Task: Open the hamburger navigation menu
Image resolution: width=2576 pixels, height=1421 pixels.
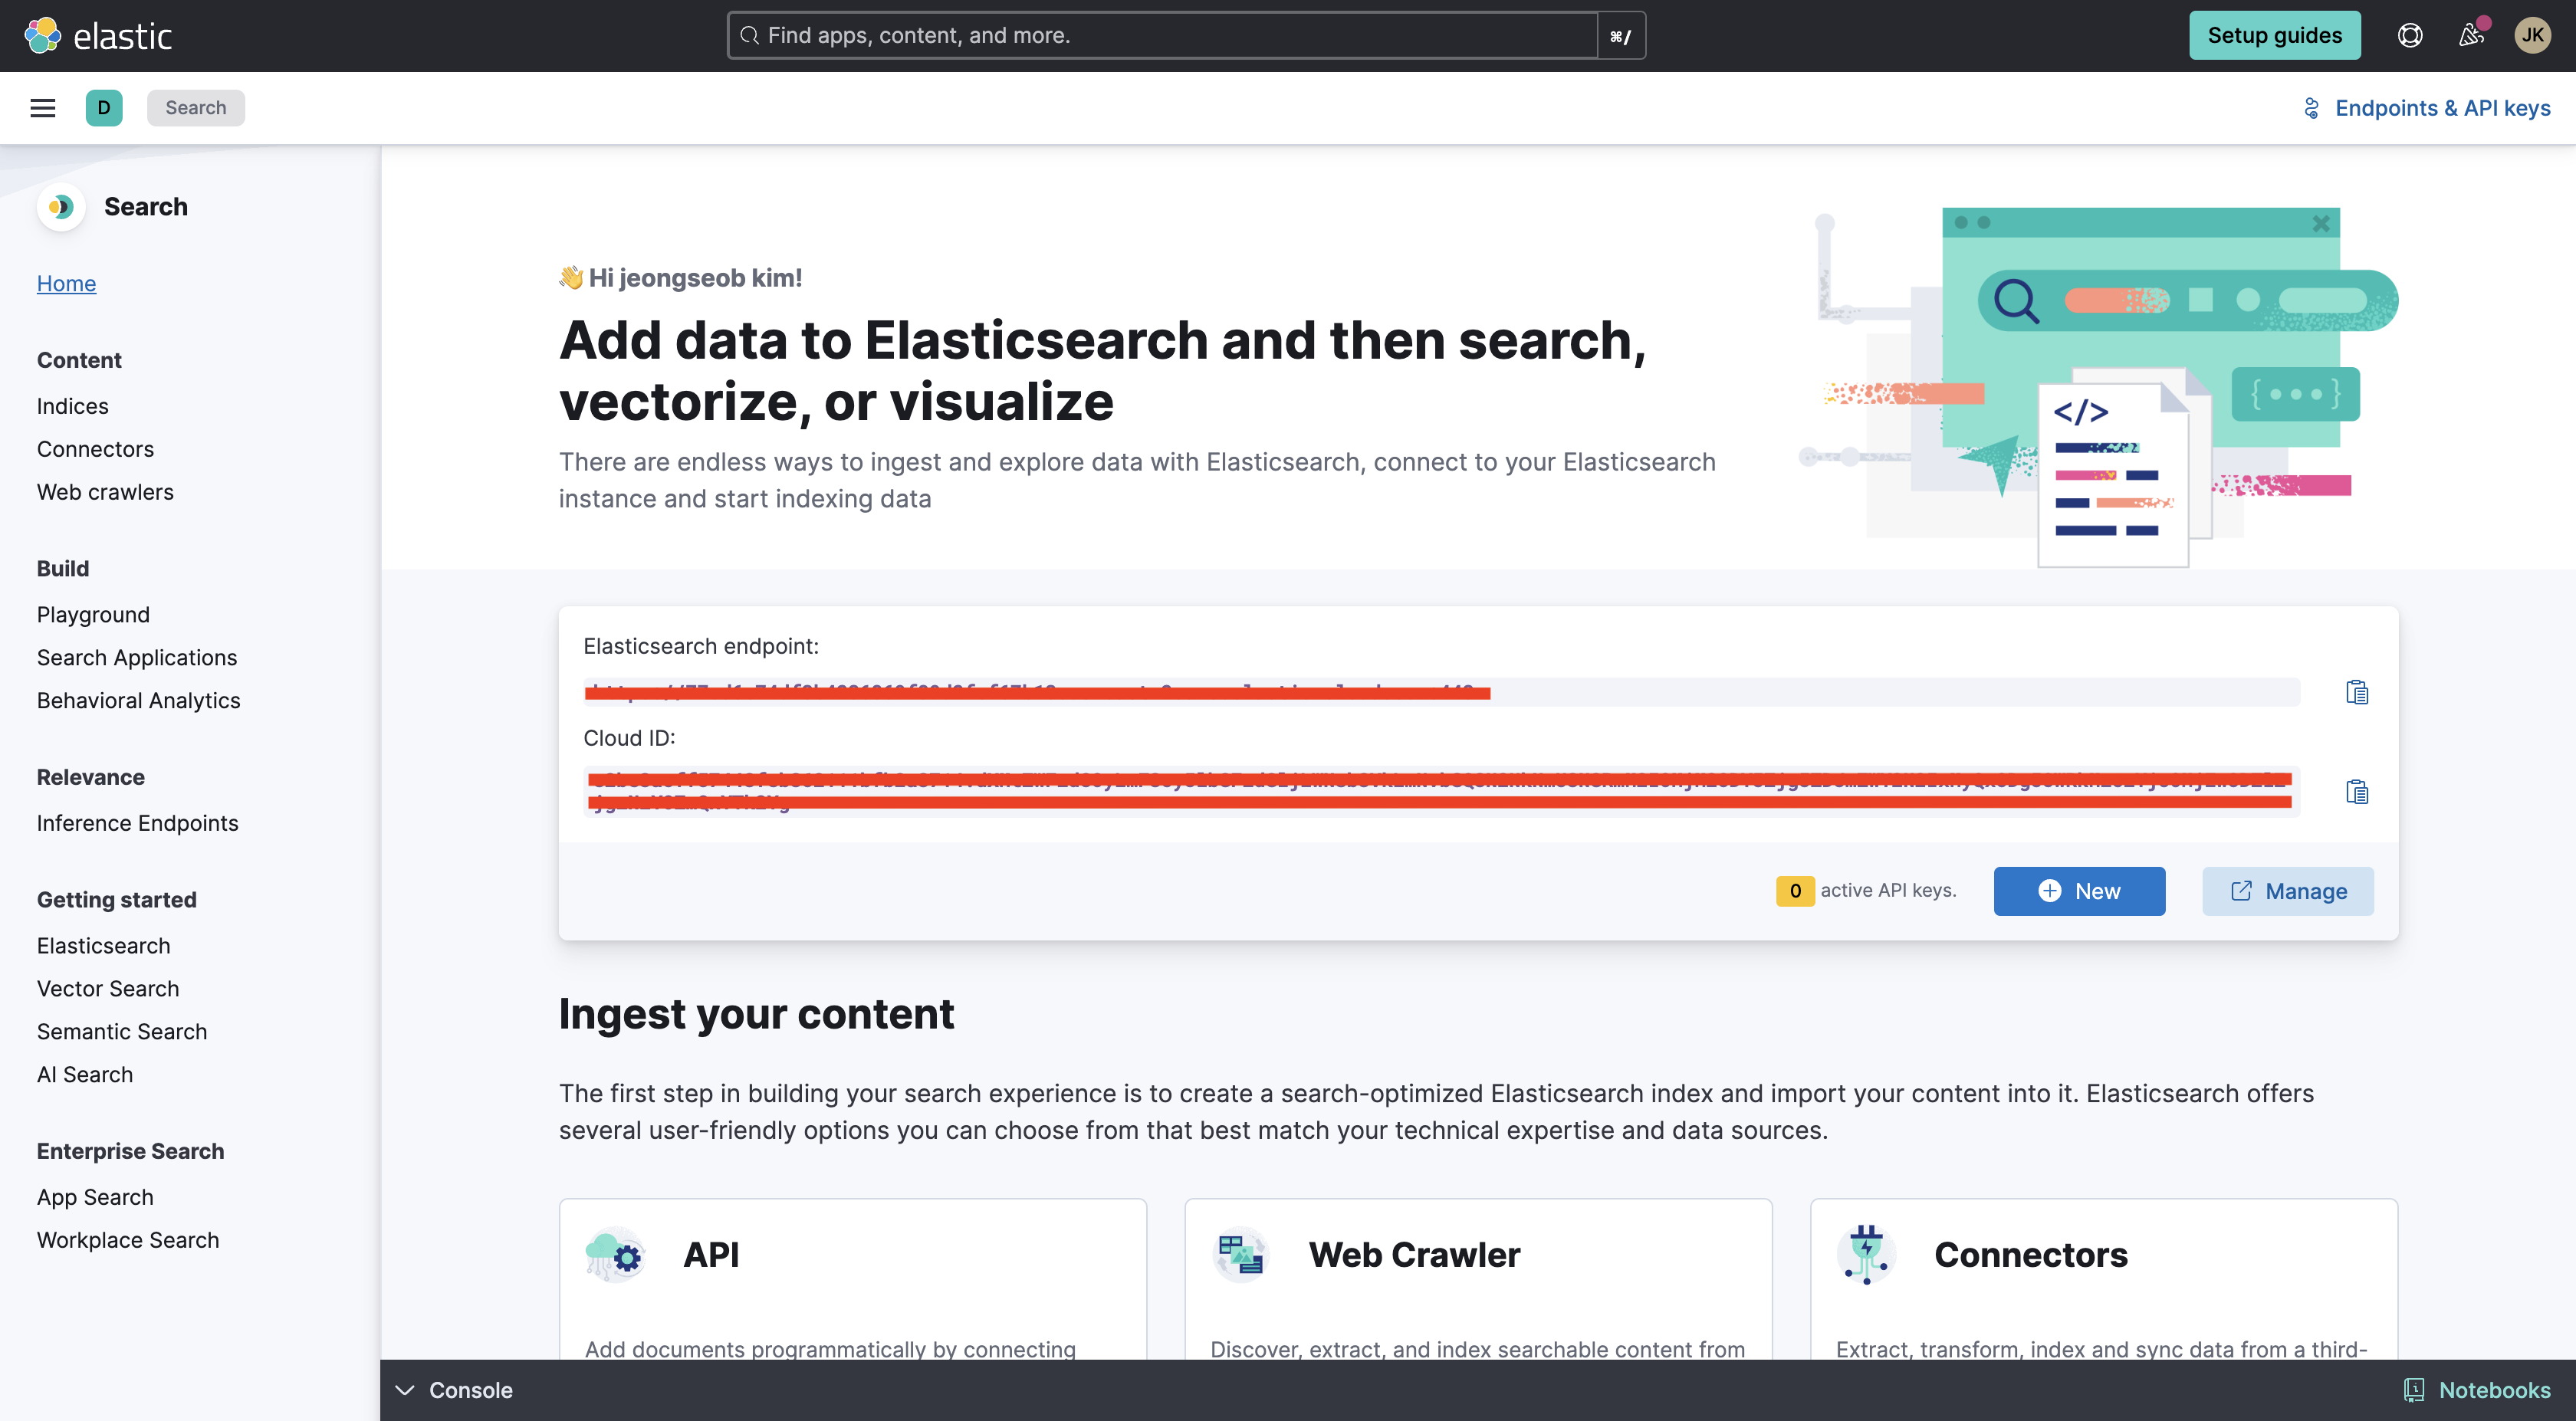Action: (x=43, y=108)
